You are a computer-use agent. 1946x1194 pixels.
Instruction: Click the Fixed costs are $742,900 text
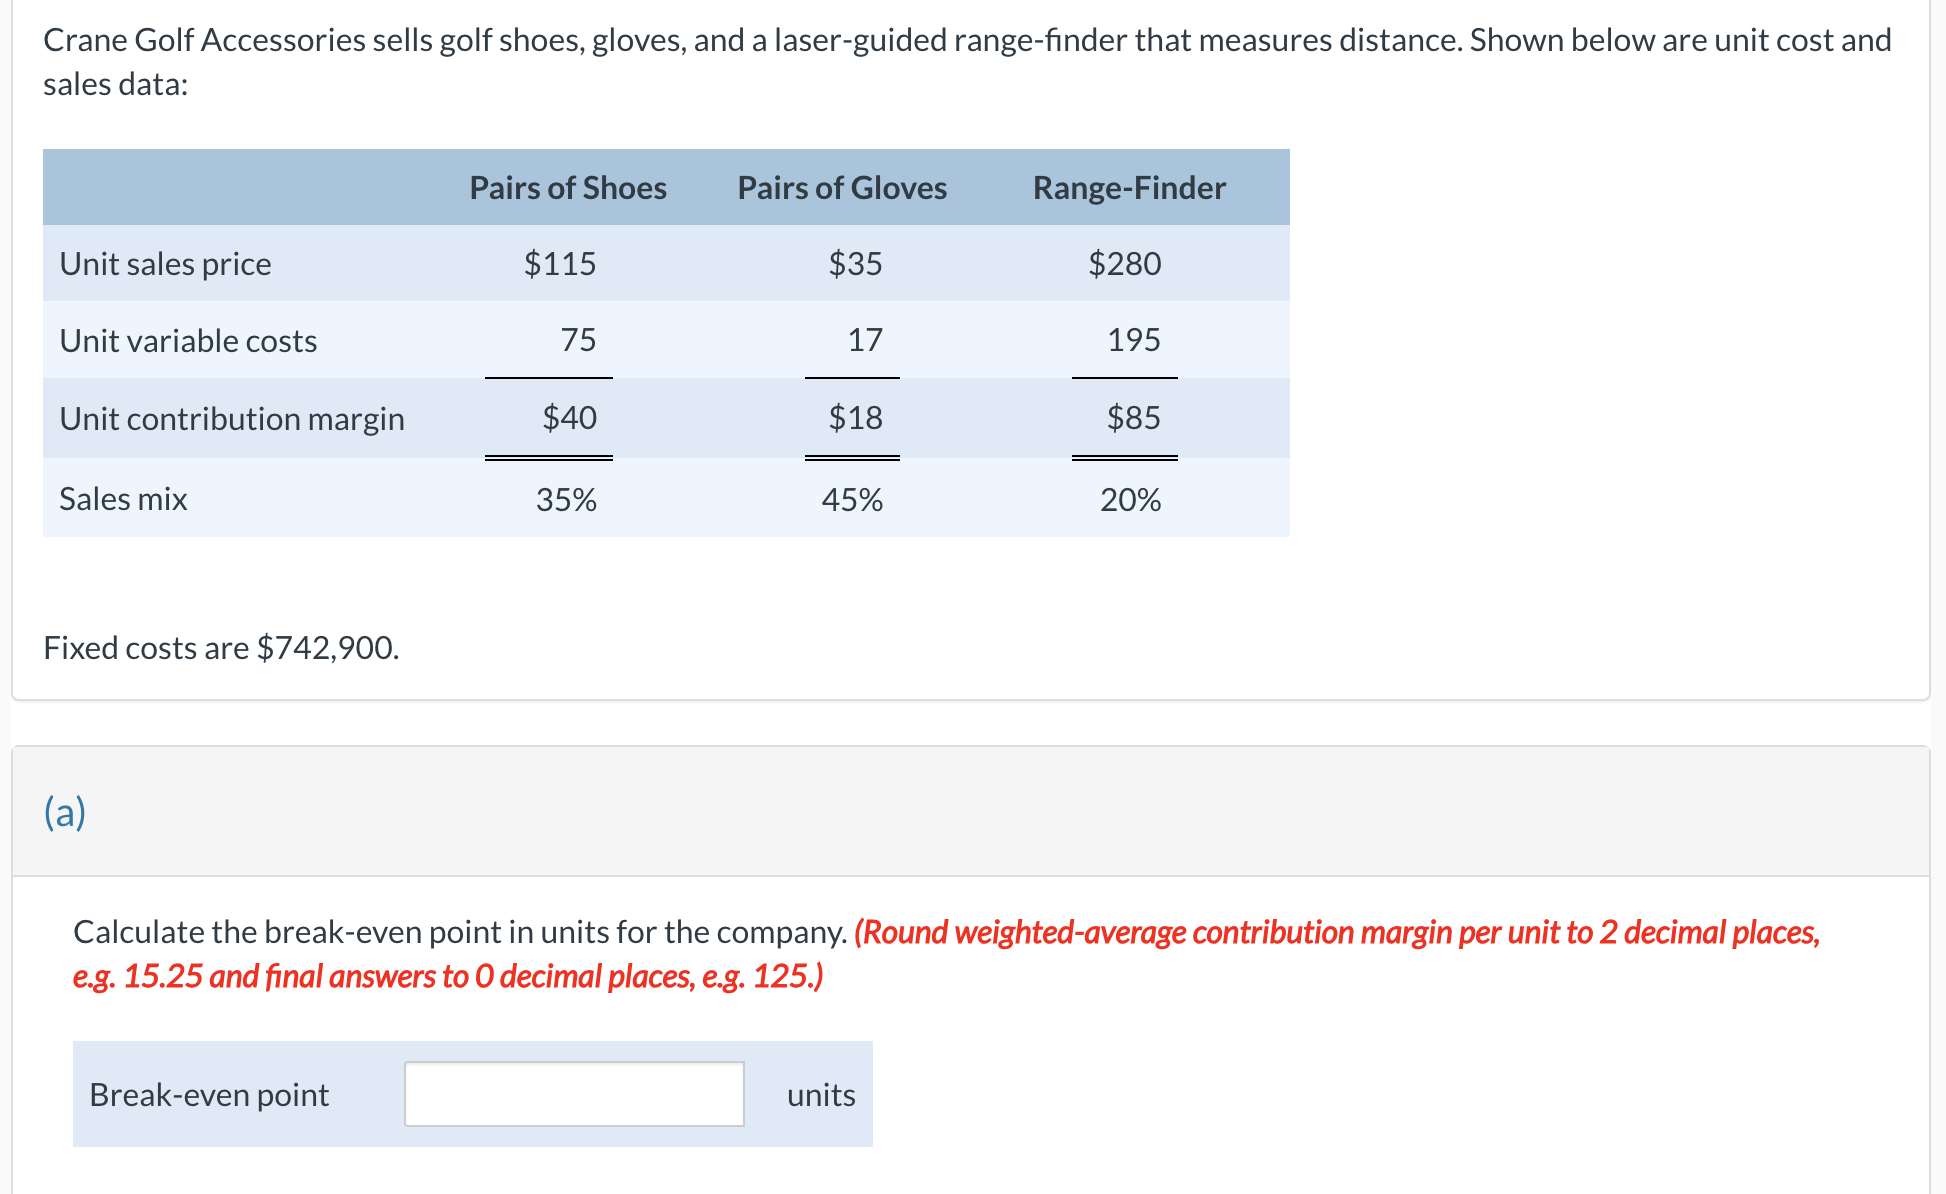[221, 648]
